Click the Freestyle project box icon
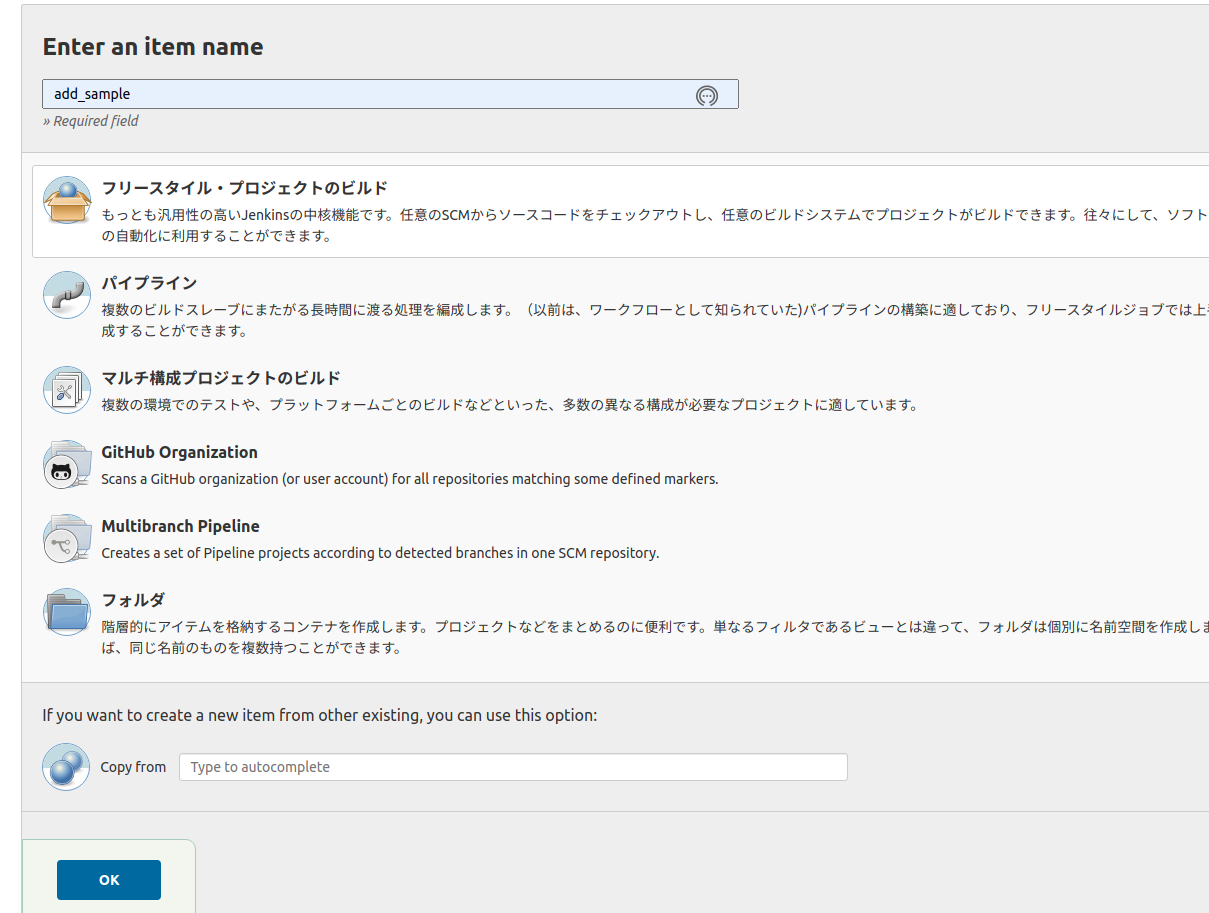The width and height of the screenshot is (1209, 913). [67, 201]
